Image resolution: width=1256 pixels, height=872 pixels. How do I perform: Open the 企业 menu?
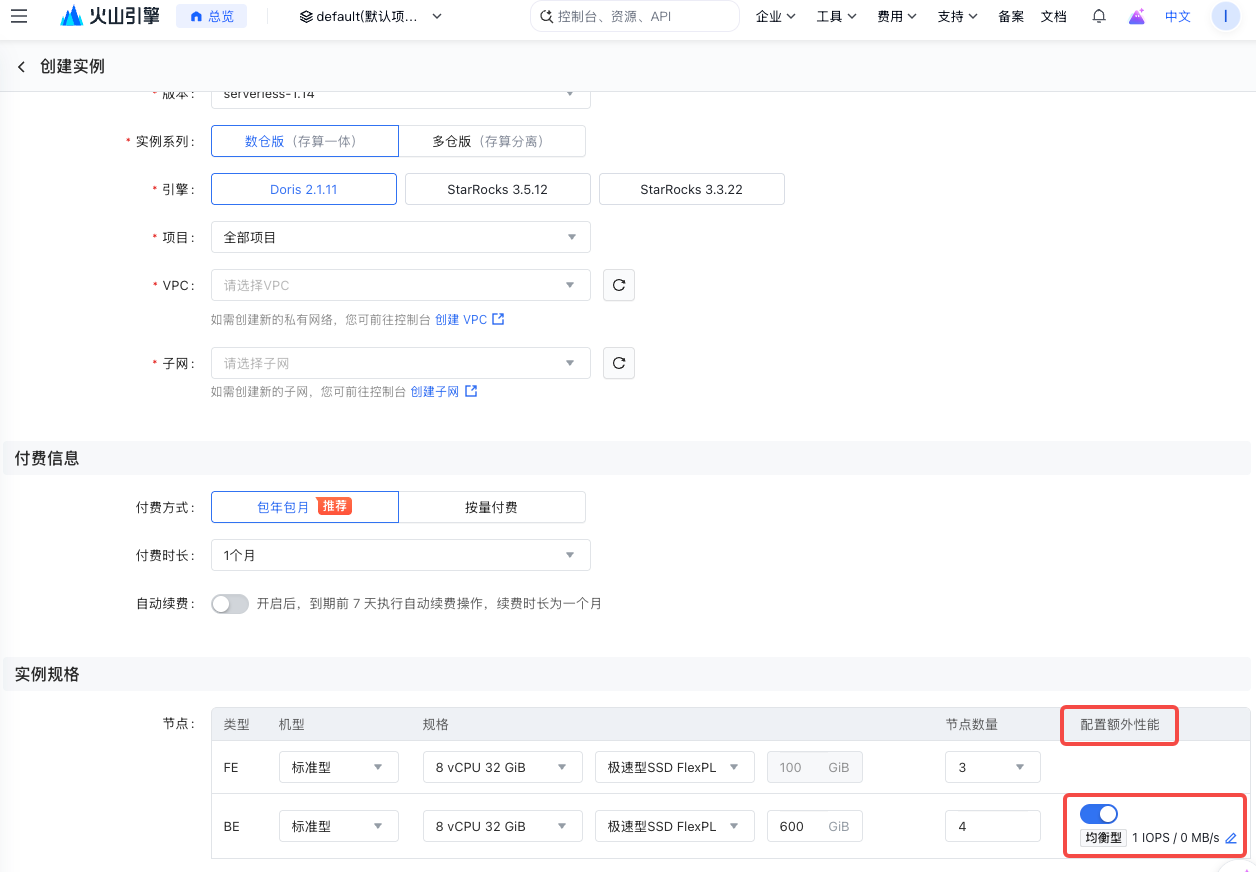(776, 16)
